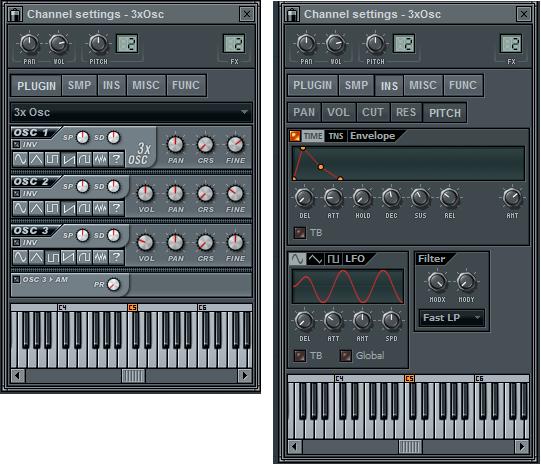
Task: Click the left keyboard scrollbar right arrow
Action: point(245,376)
